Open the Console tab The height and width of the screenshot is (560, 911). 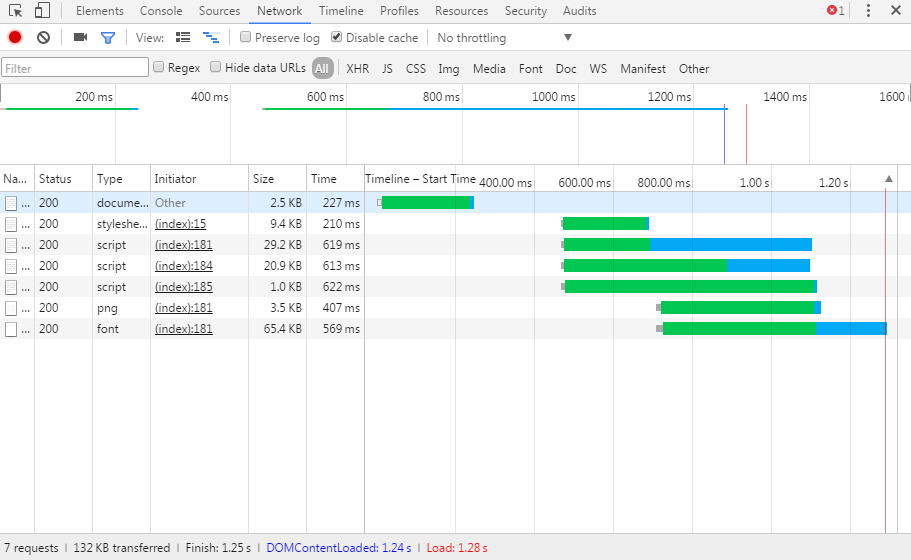[x=161, y=10]
